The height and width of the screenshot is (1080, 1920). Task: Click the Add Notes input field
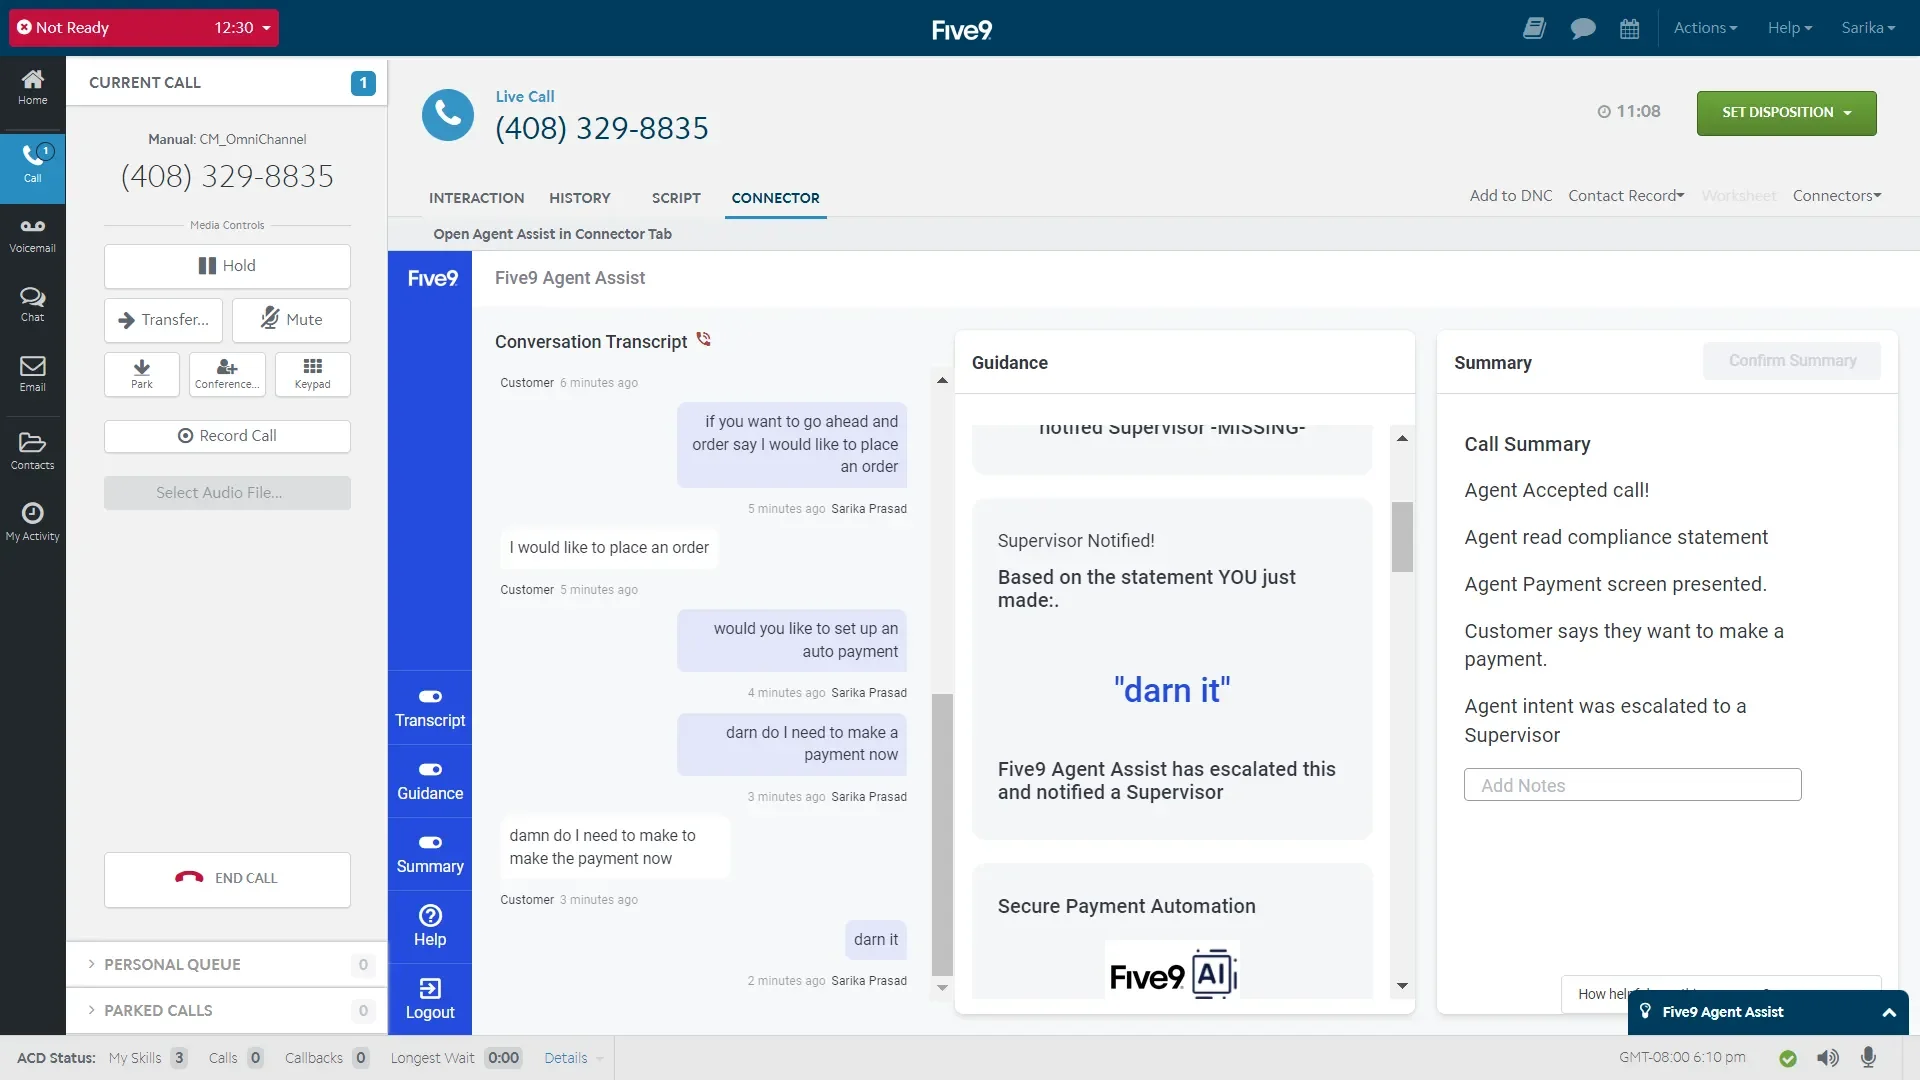(1632, 785)
